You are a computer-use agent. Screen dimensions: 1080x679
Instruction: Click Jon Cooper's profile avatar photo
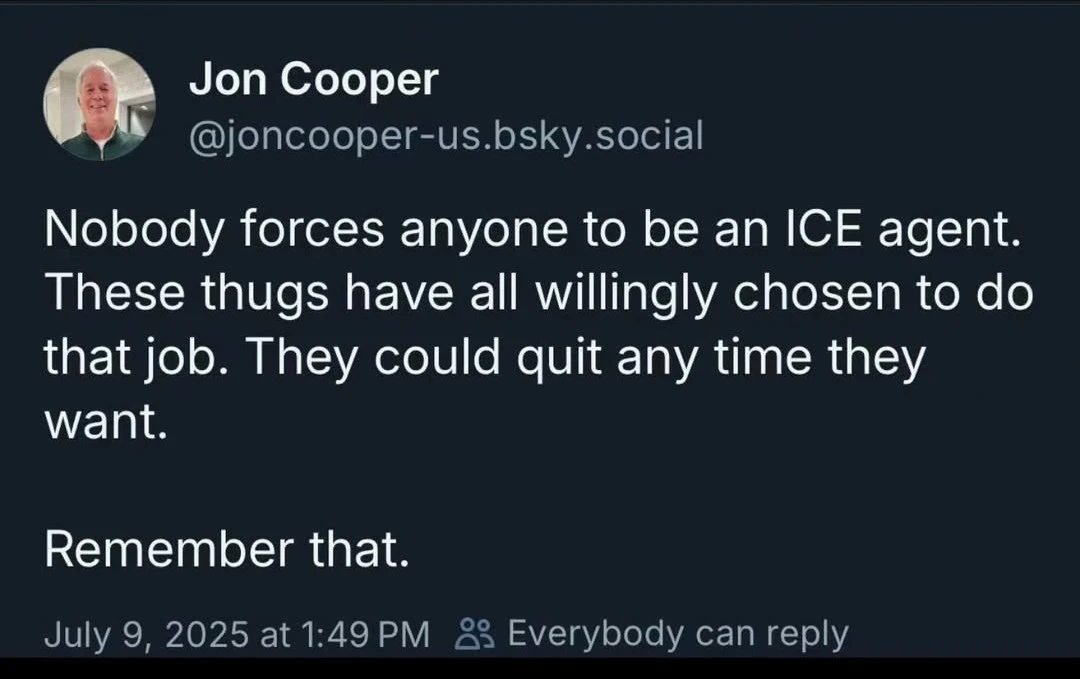click(99, 105)
